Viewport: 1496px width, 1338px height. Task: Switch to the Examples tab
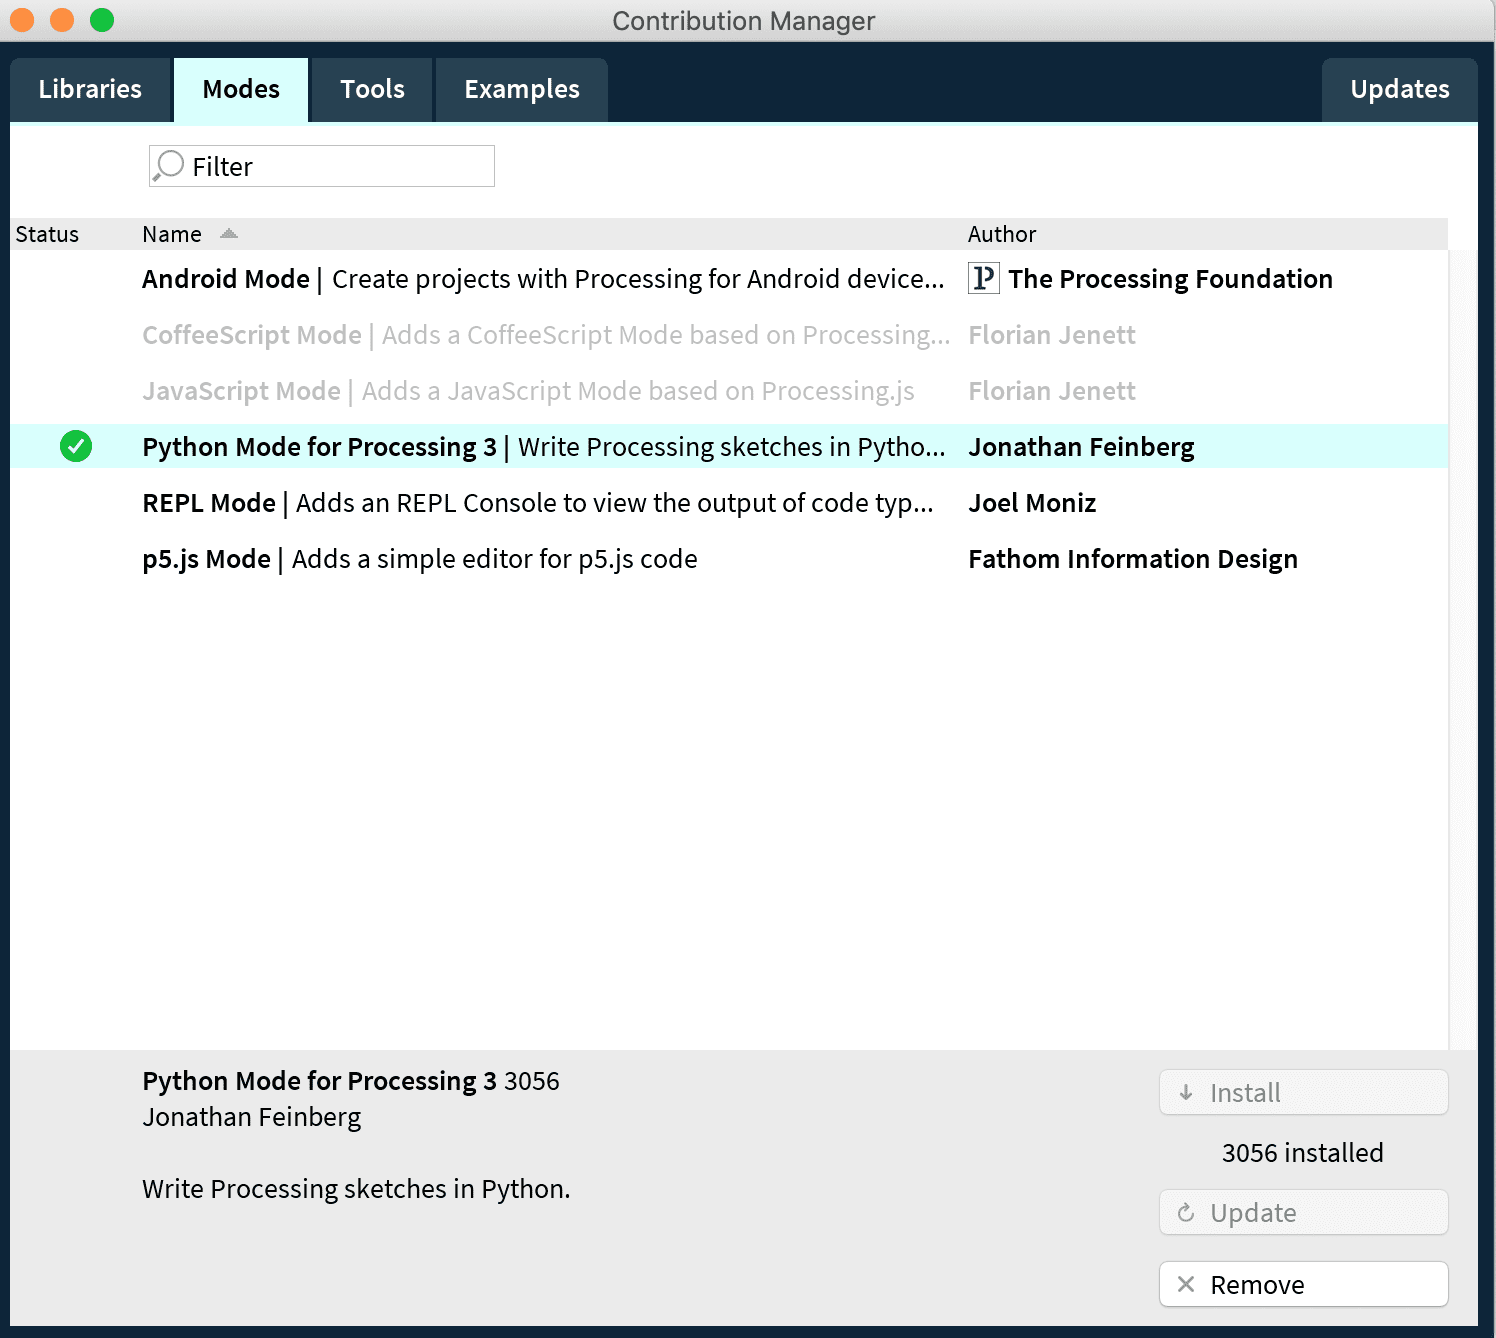coord(521,90)
